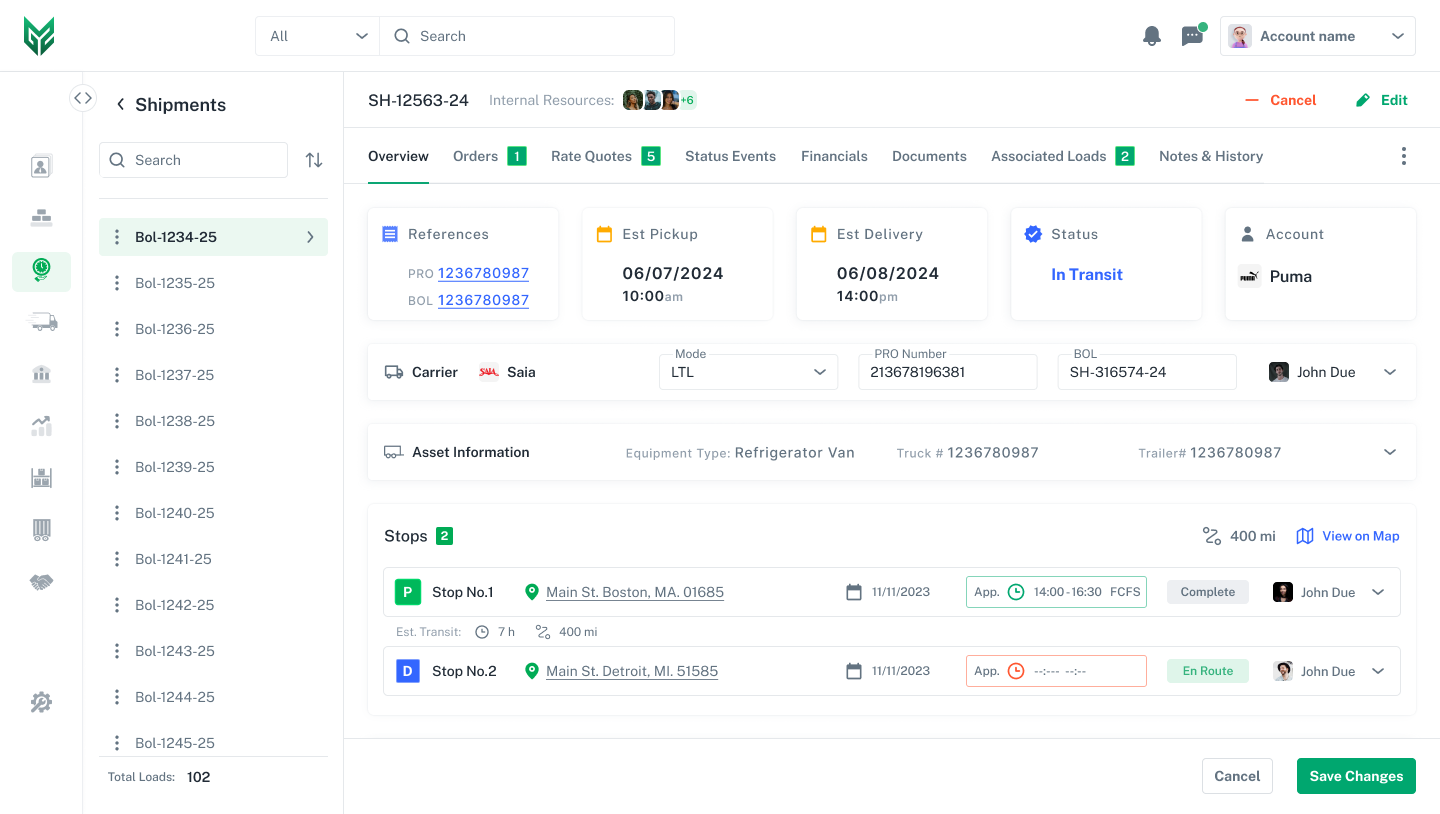Open View on Map link
The image size is (1440, 814).
pyautogui.click(x=1348, y=536)
